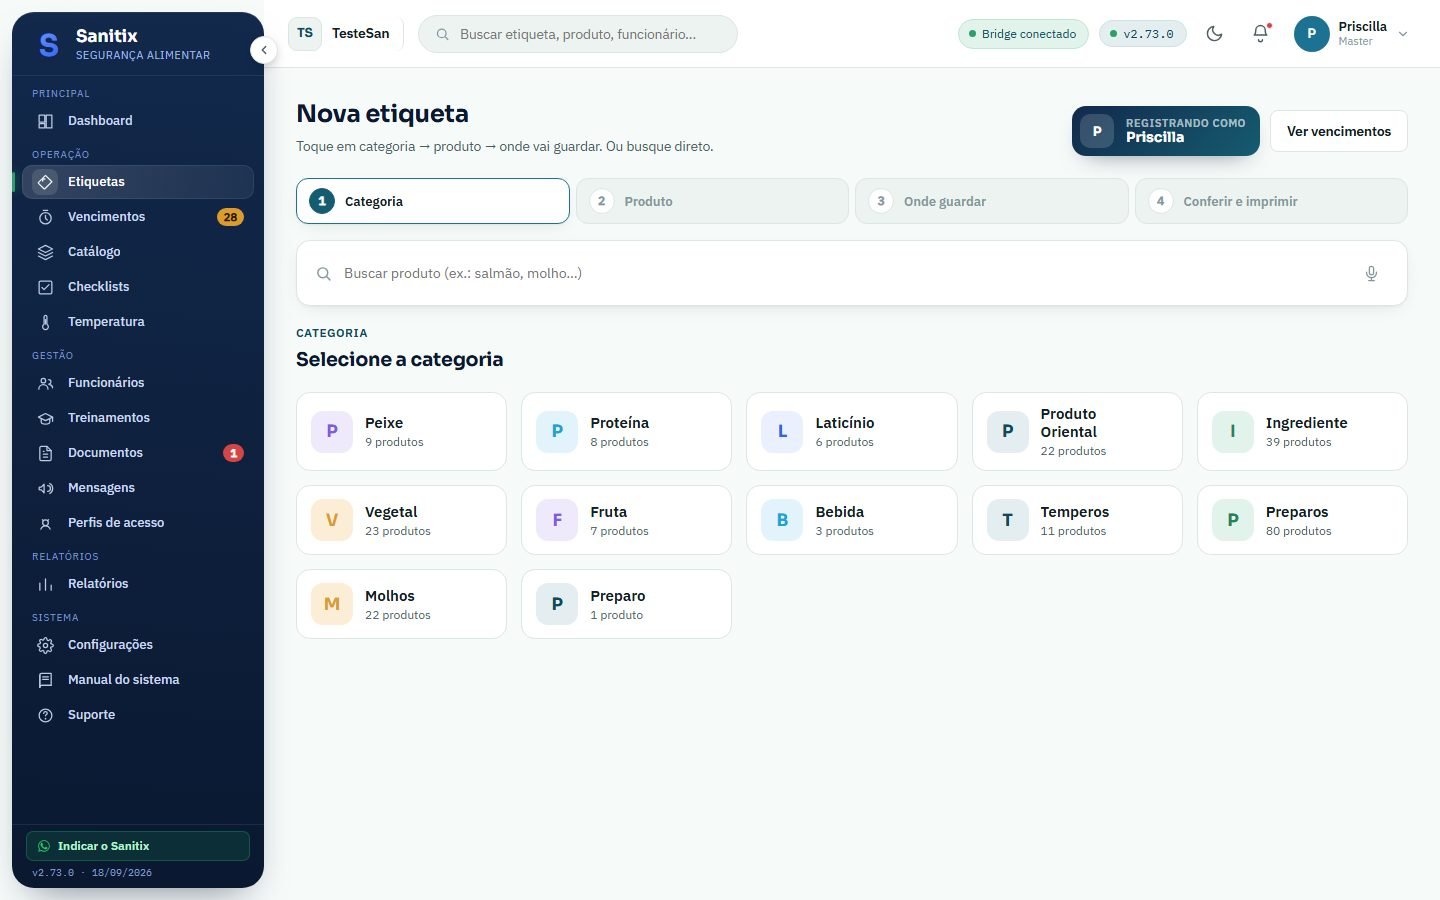1440x900 pixels.
Task: Select the Onde guardar step tab
Action: [991, 201]
